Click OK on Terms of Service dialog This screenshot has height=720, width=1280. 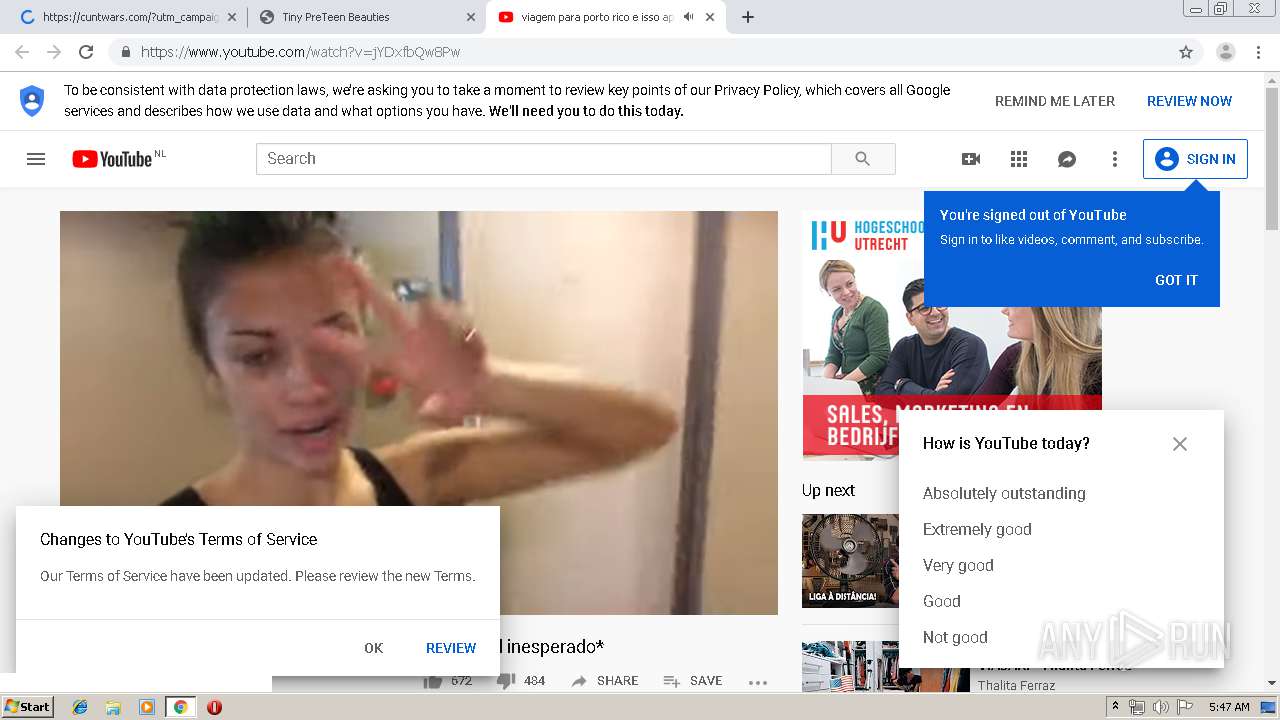tap(374, 648)
